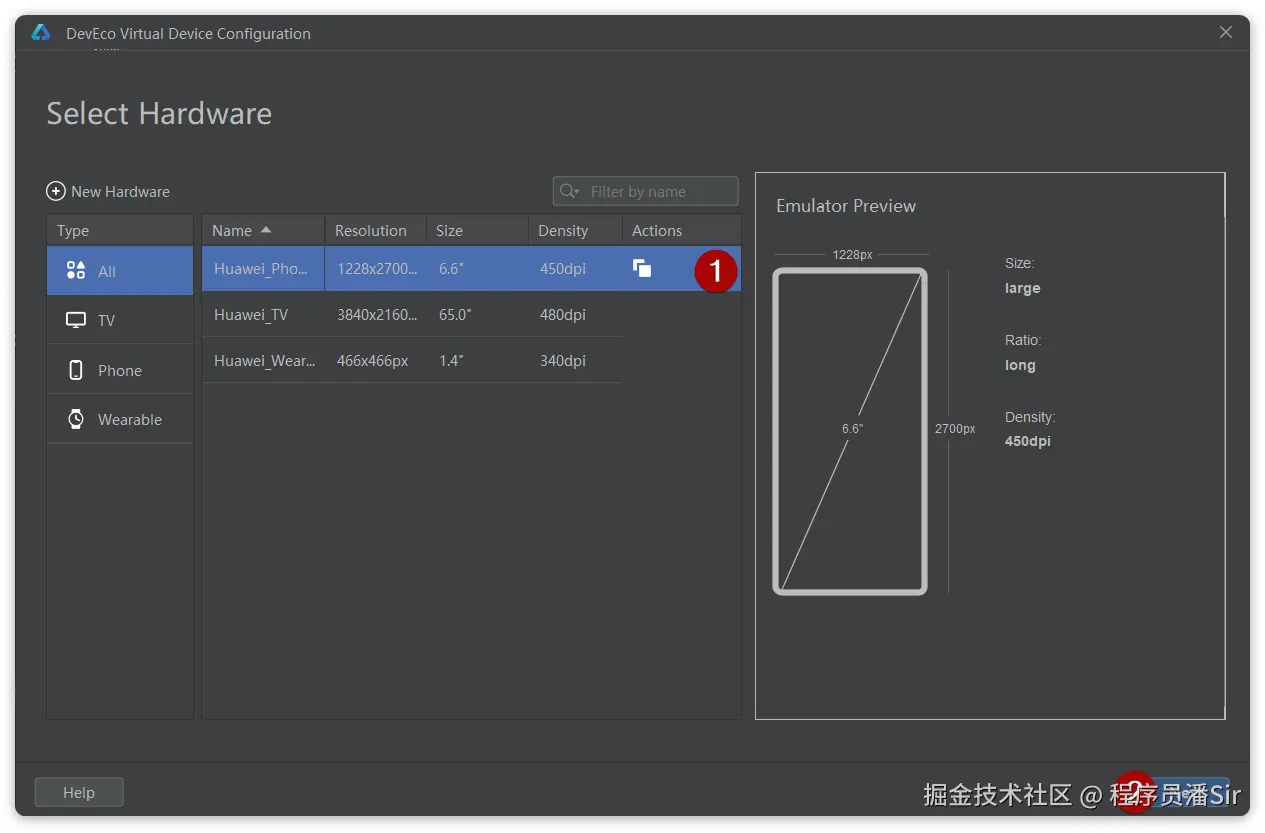This screenshot has height=833, width=1265.
Task: Select the Huawei_Wear... device name
Action: (x=265, y=360)
